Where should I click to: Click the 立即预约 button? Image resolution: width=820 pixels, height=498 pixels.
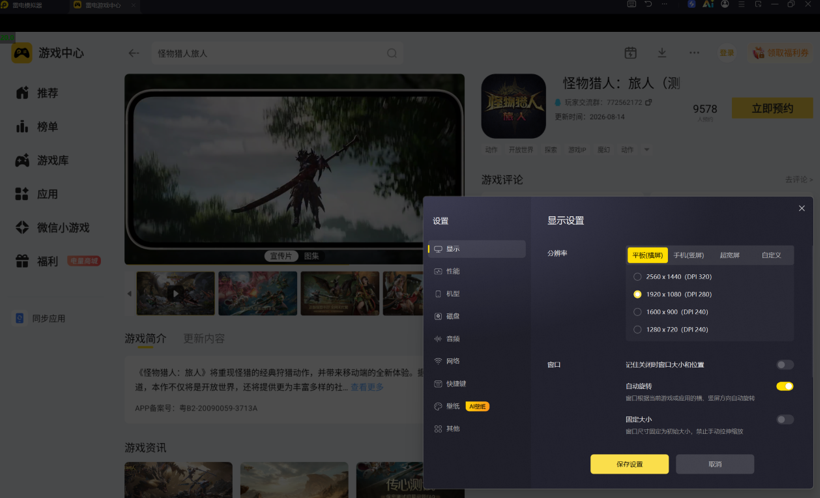772,108
